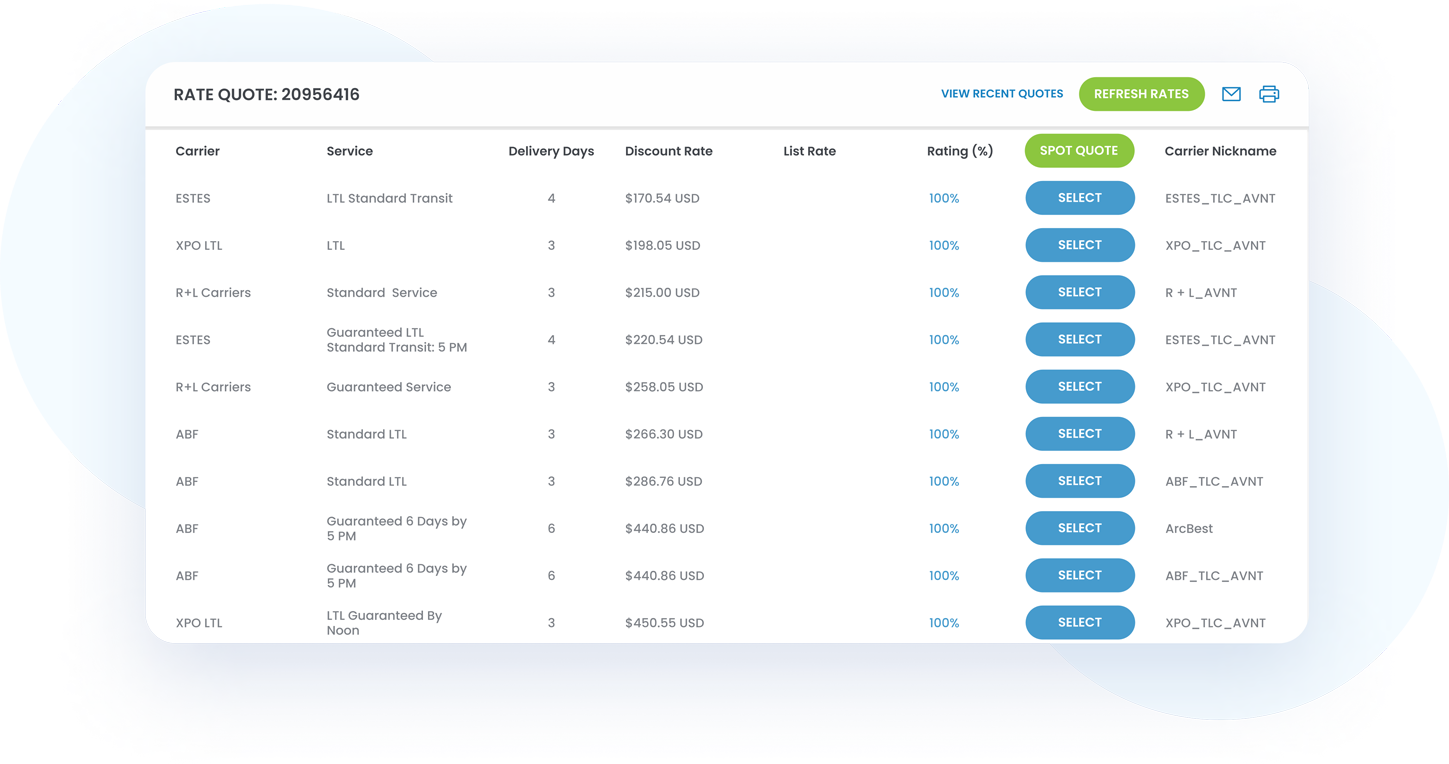Open View Recent Quotes link
This screenshot has width=1449, height=764.
(x=1001, y=94)
